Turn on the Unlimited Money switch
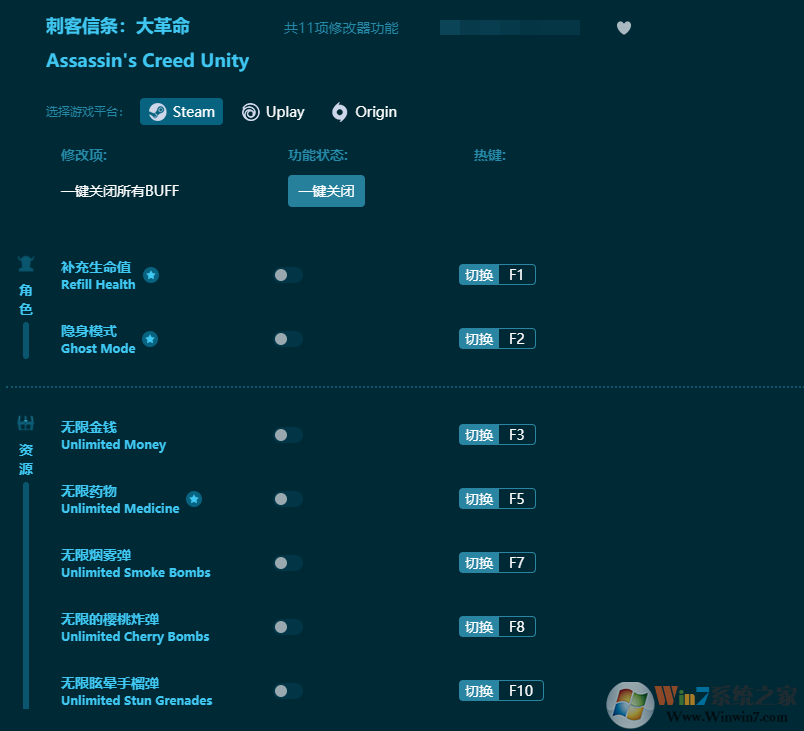Image resolution: width=804 pixels, height=731 pixels. pos(287,435)
